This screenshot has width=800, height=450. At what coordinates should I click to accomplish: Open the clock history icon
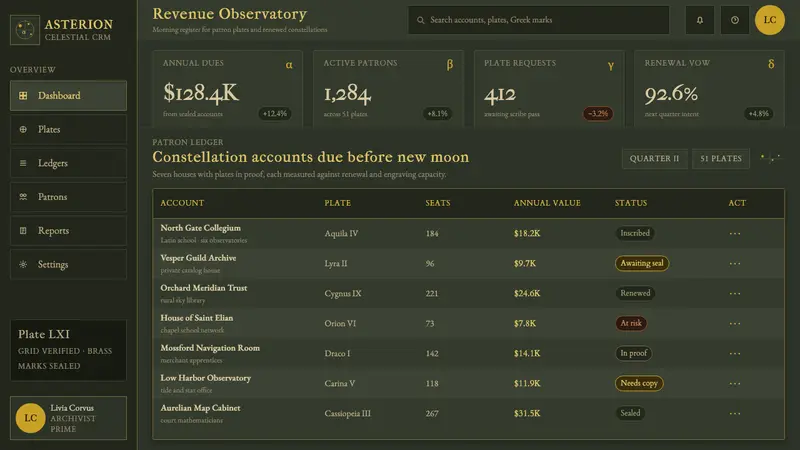(x=735, y=20)
